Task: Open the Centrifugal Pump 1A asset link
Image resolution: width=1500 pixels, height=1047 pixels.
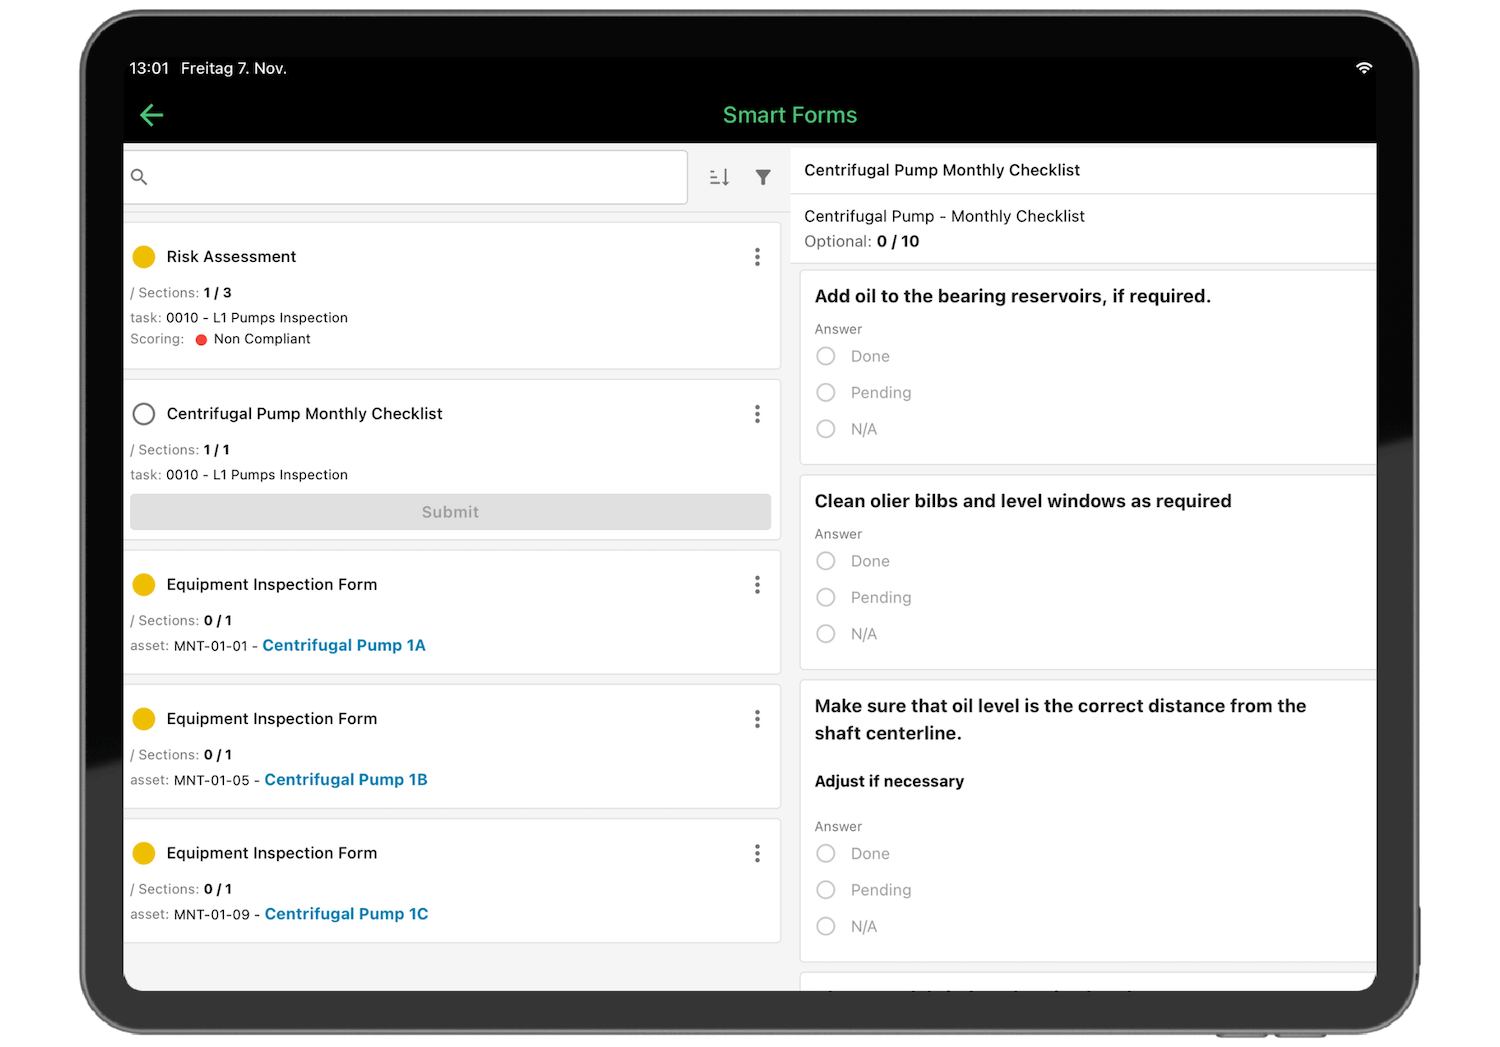Action: coord(344,645)
